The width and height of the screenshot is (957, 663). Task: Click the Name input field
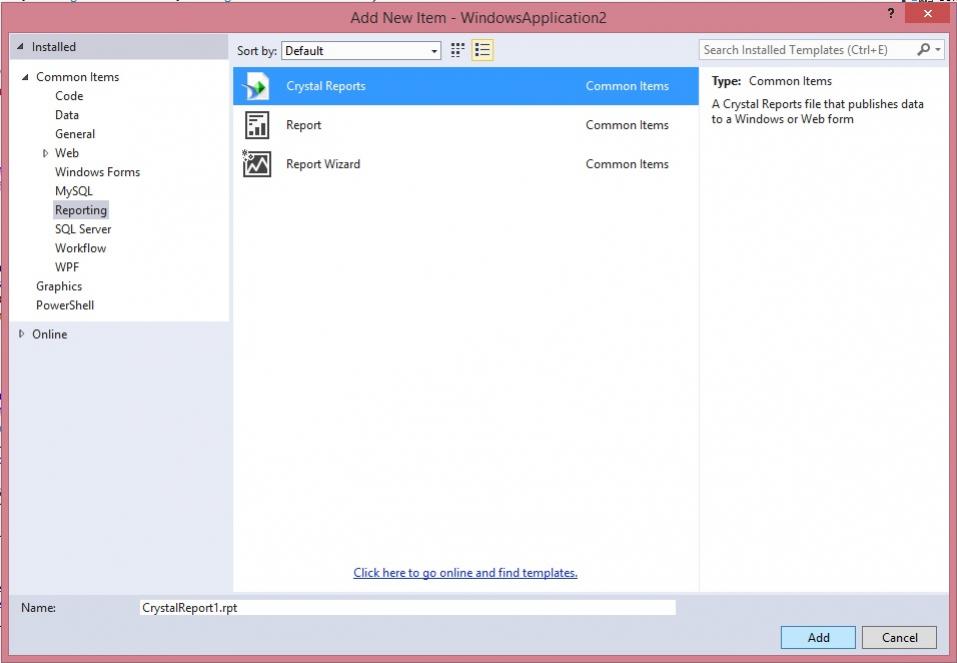point(408,607)
